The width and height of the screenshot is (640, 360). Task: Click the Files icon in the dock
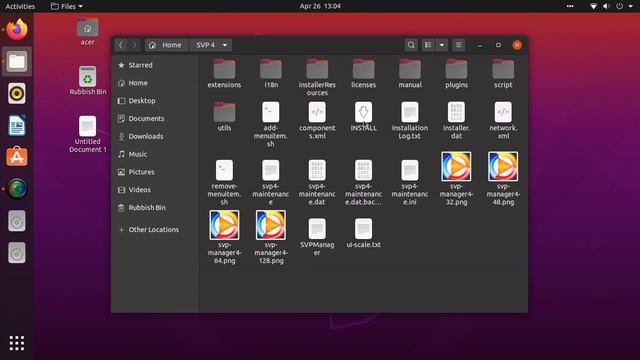click(x=17, y=62)
